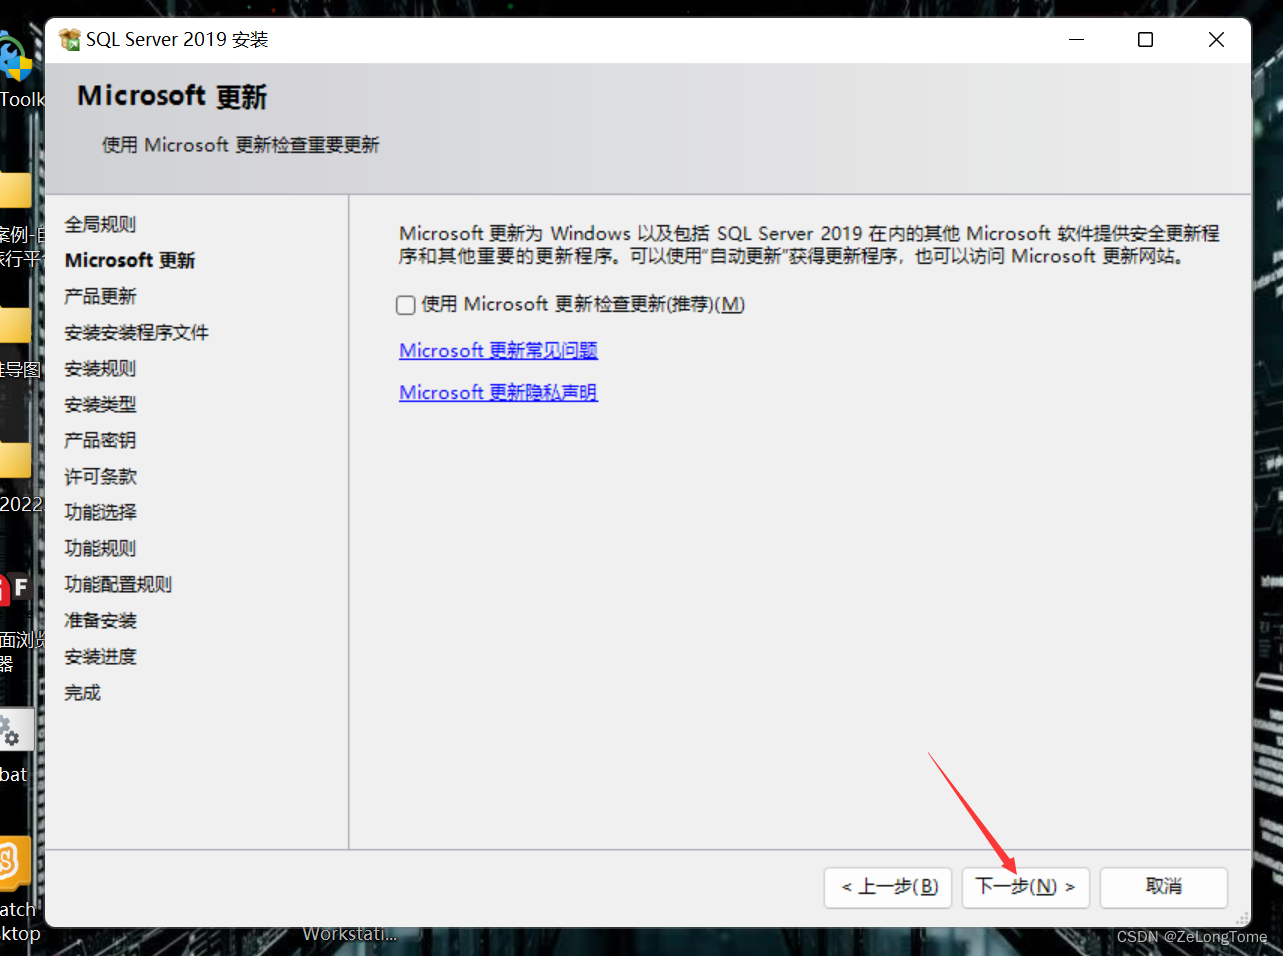The height and width of the screenshot is (956, 1283).
Task: Select 安装规则 step in sidebar
Action: [100, 368]
